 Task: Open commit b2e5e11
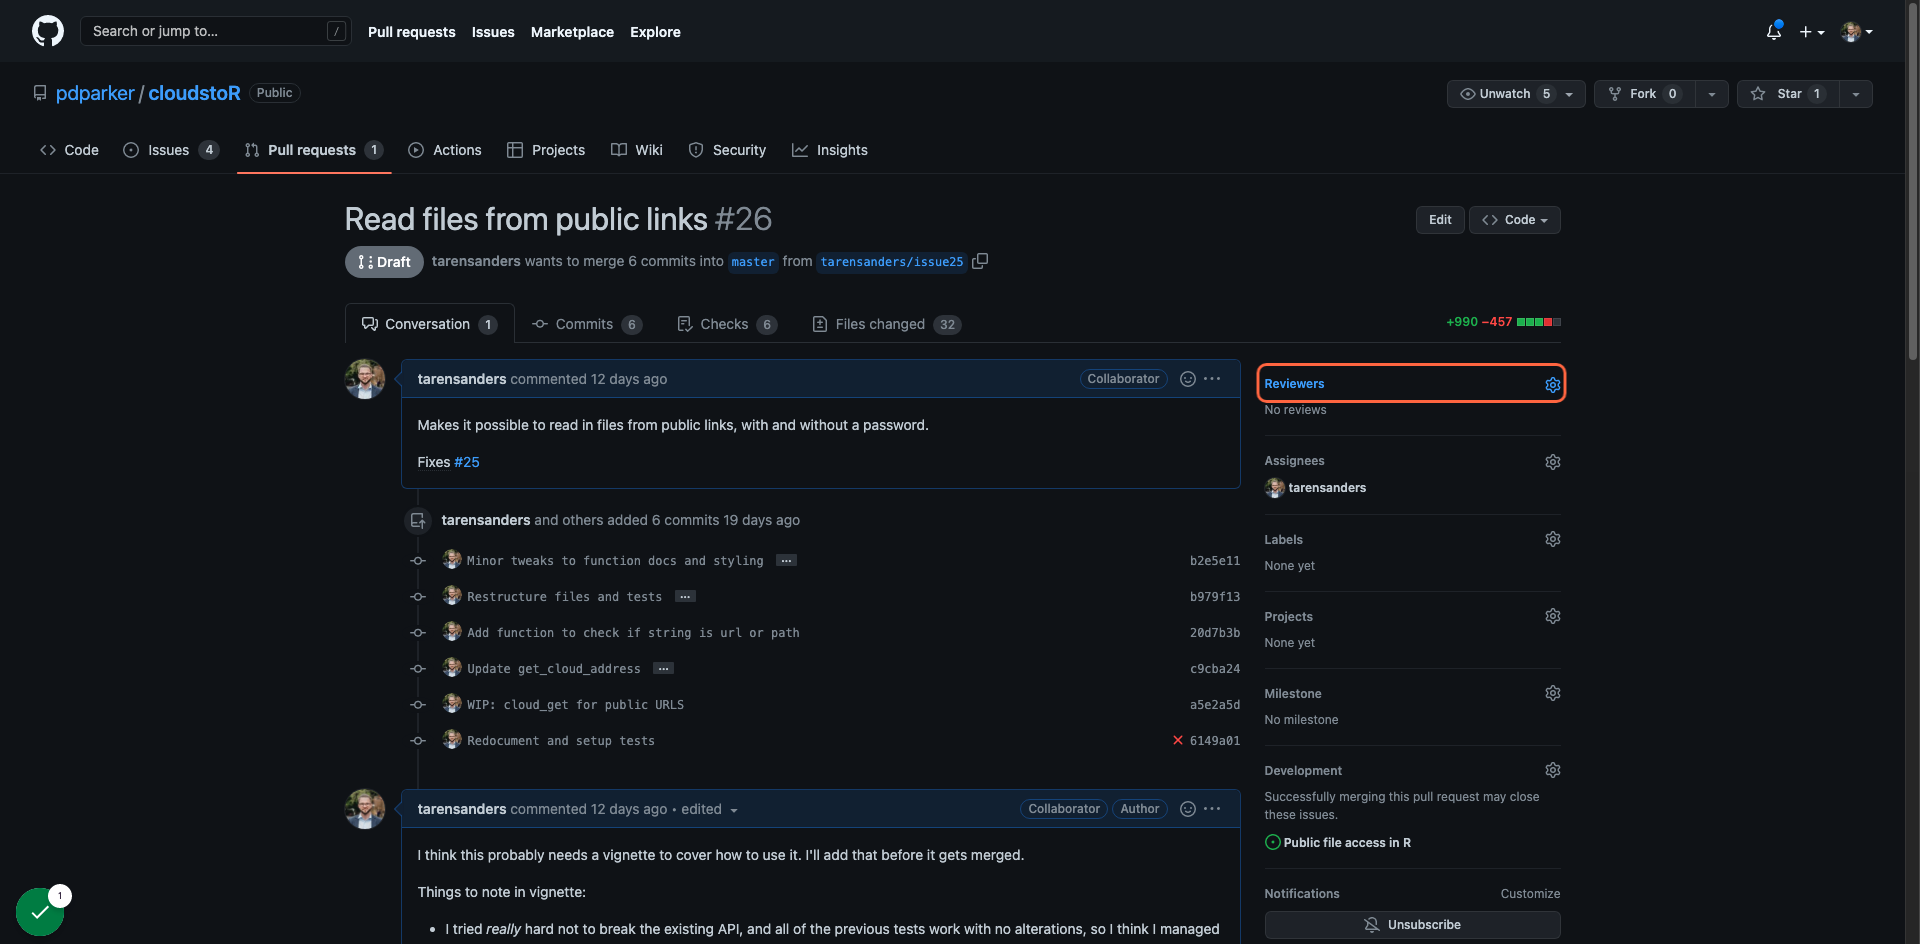point(1214,561)
